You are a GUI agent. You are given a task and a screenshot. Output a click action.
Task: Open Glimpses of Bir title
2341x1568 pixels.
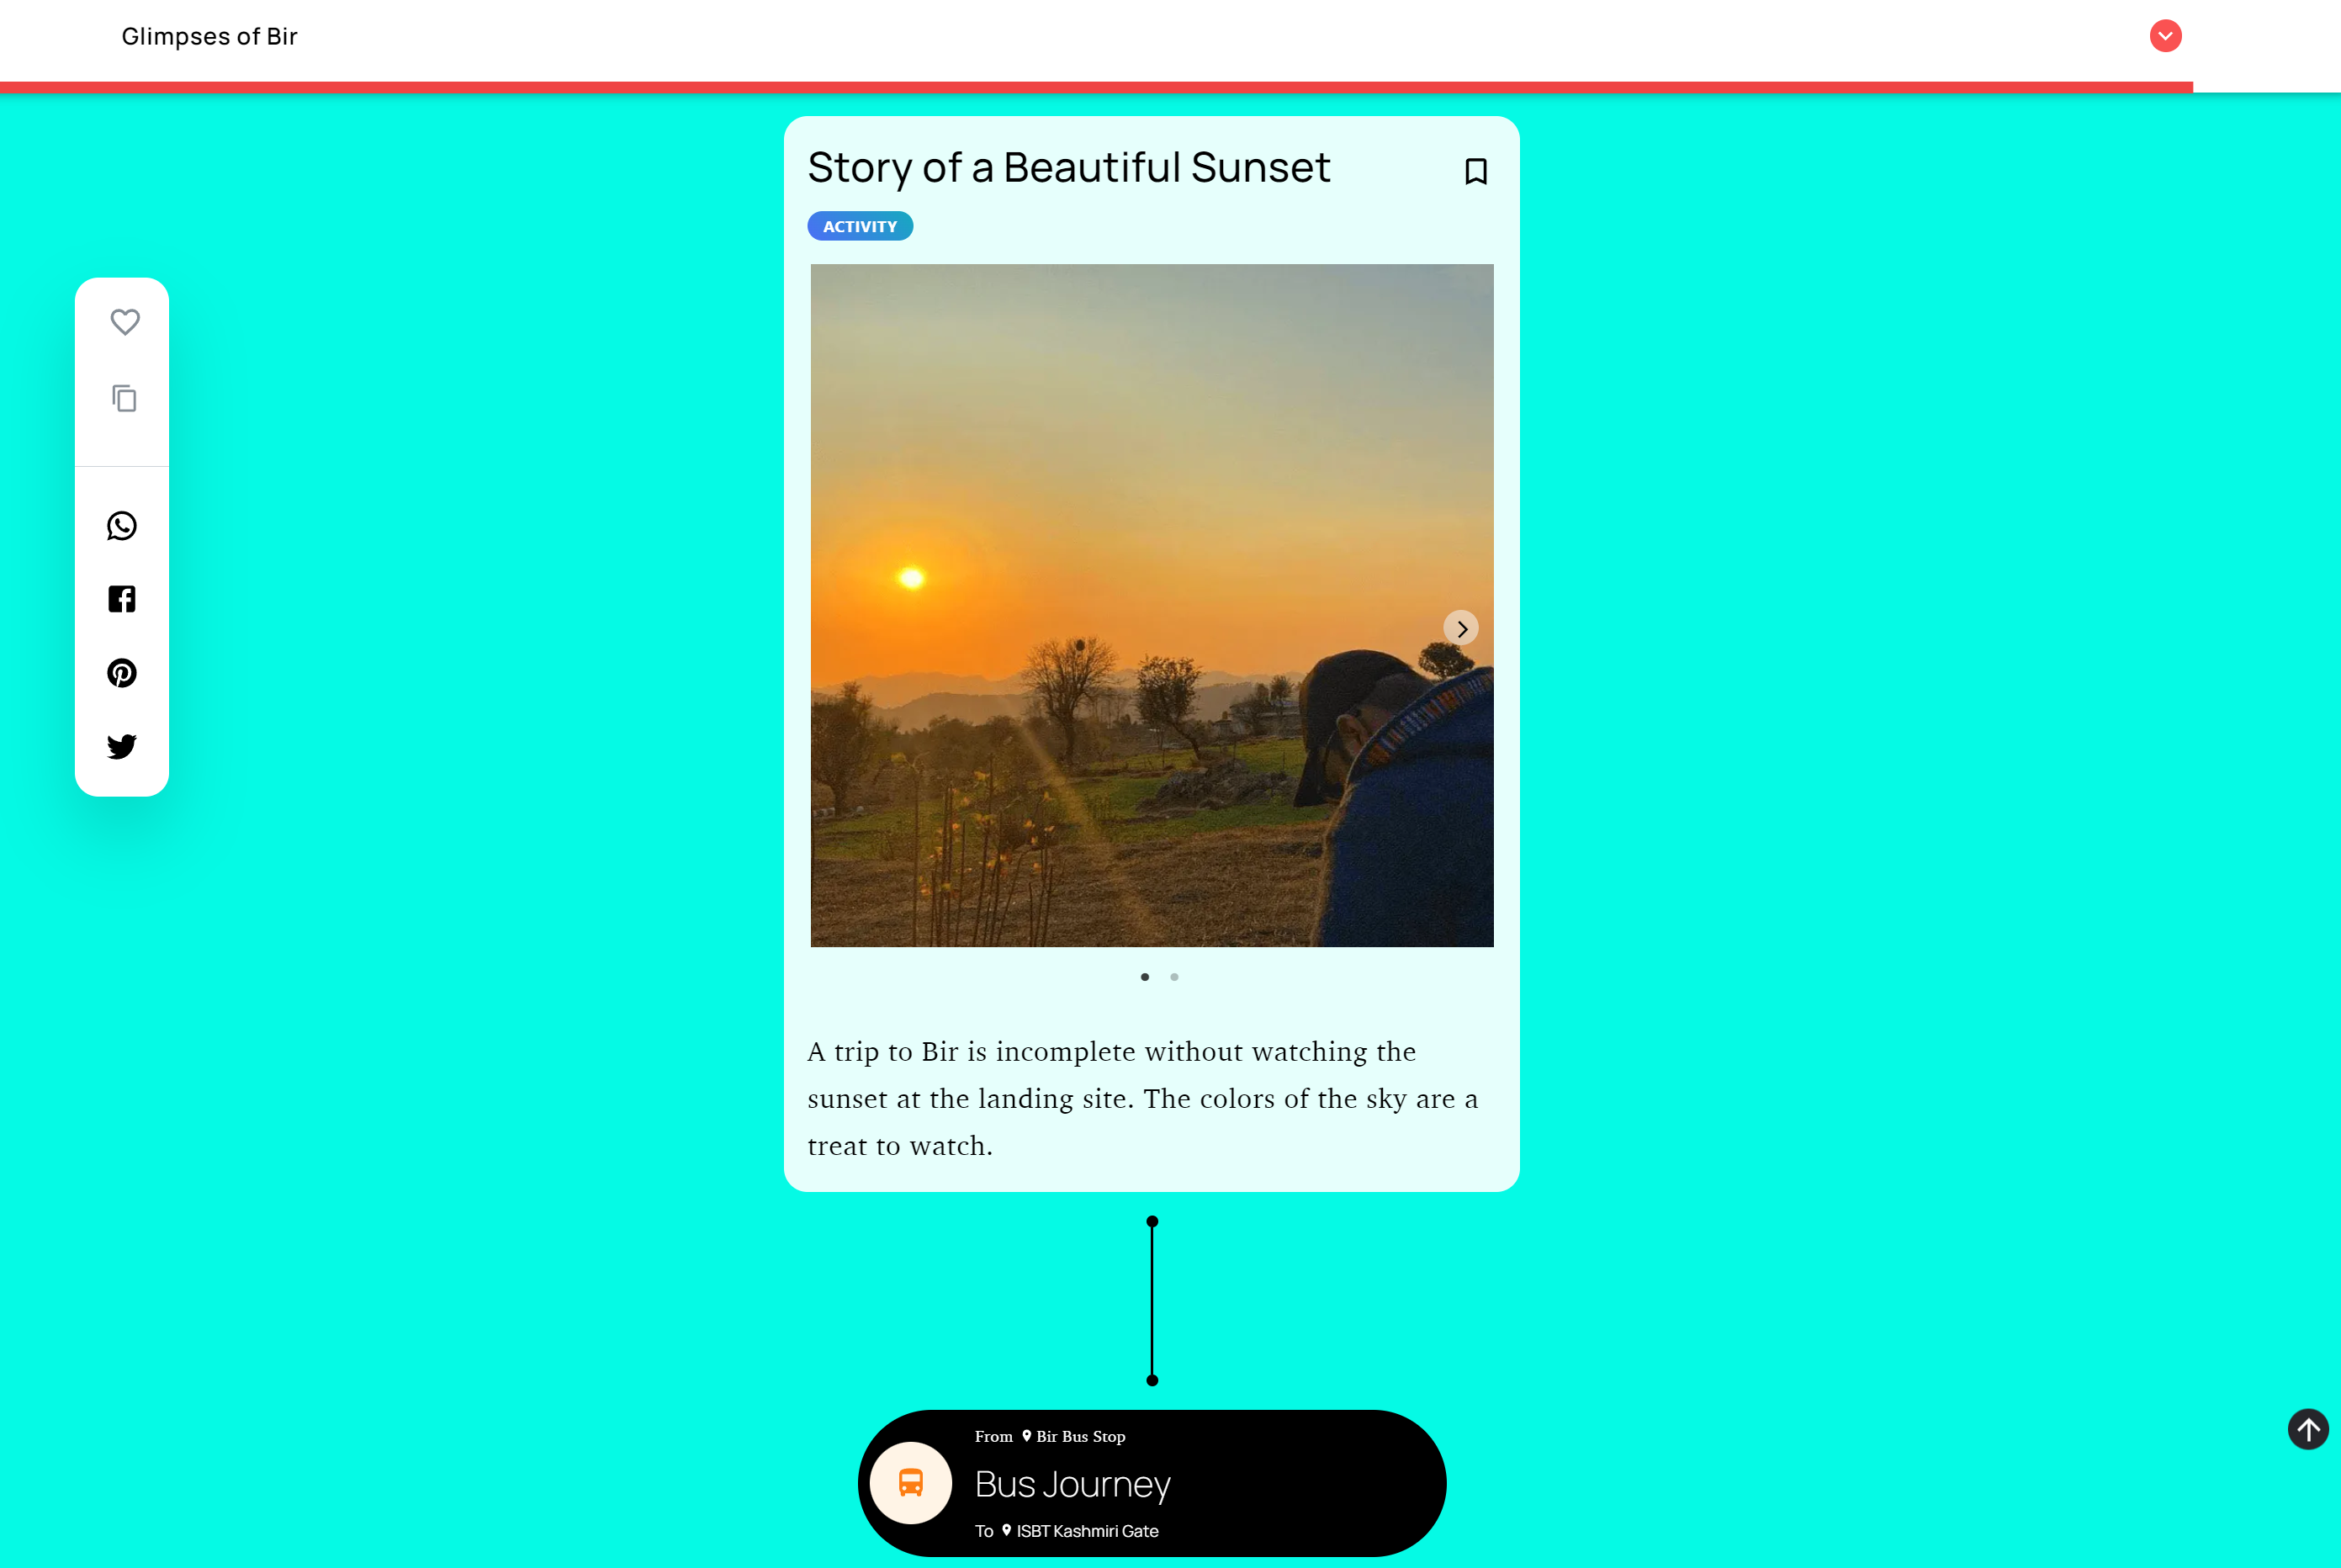click(x=209, y=36)
